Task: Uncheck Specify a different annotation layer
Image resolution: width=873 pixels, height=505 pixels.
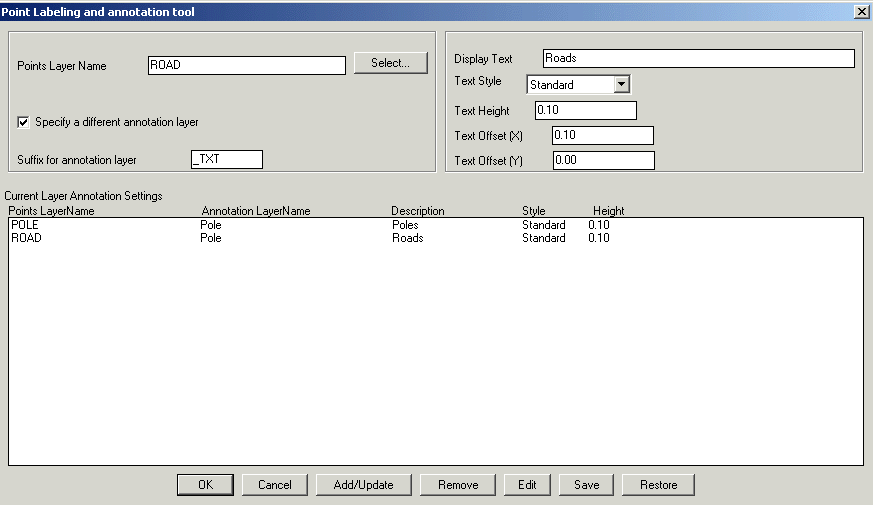Action: 24,122
